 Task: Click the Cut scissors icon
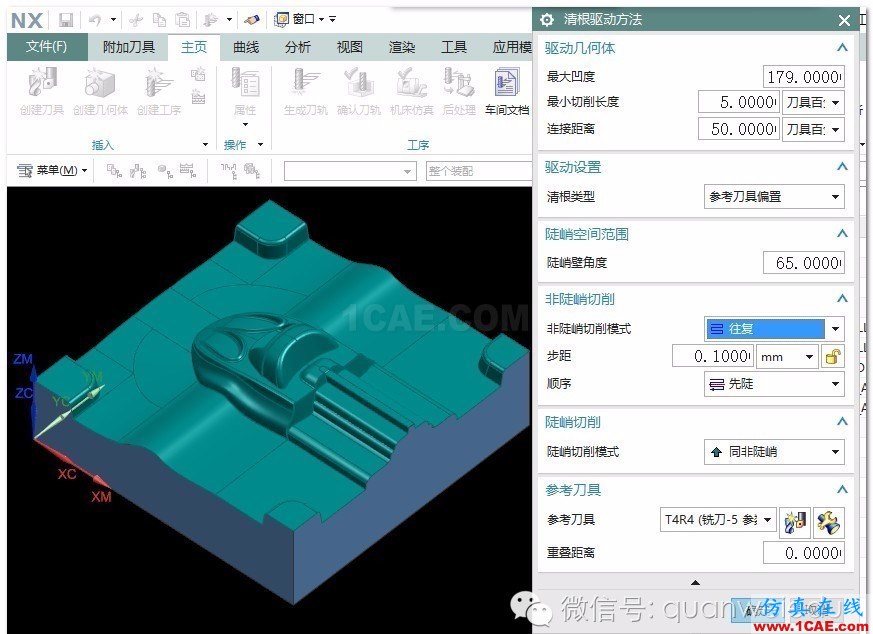(x=135, y=21)
